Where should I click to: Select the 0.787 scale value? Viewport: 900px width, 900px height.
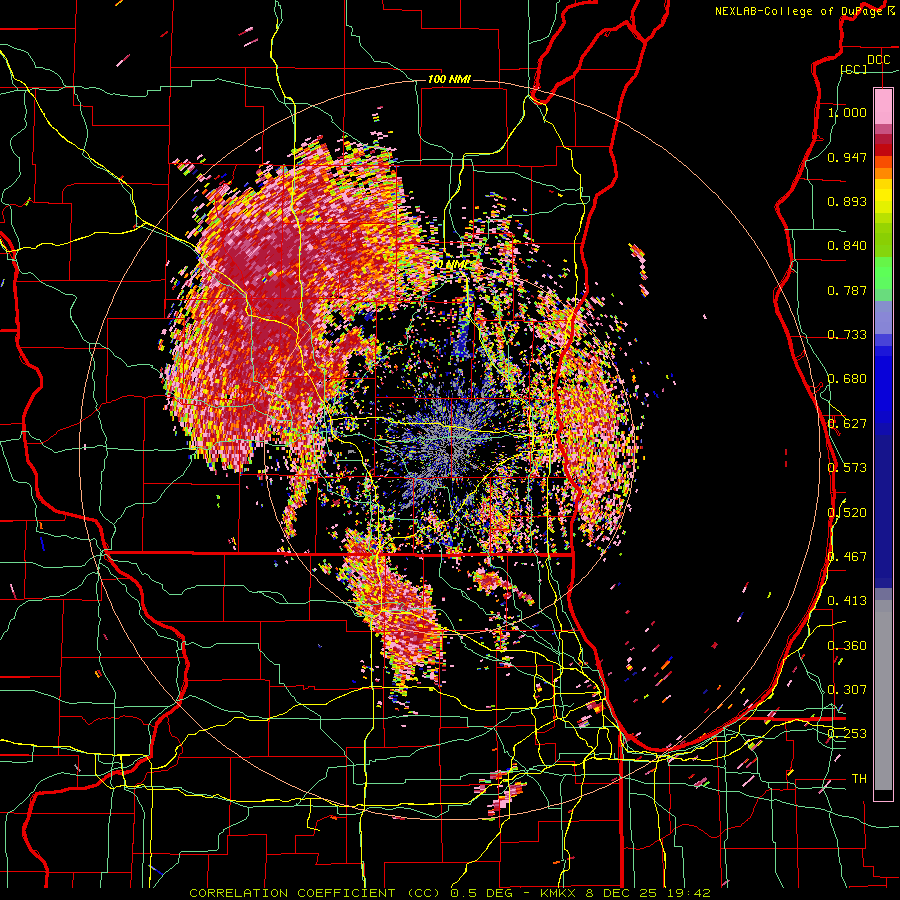coord(847,290)
